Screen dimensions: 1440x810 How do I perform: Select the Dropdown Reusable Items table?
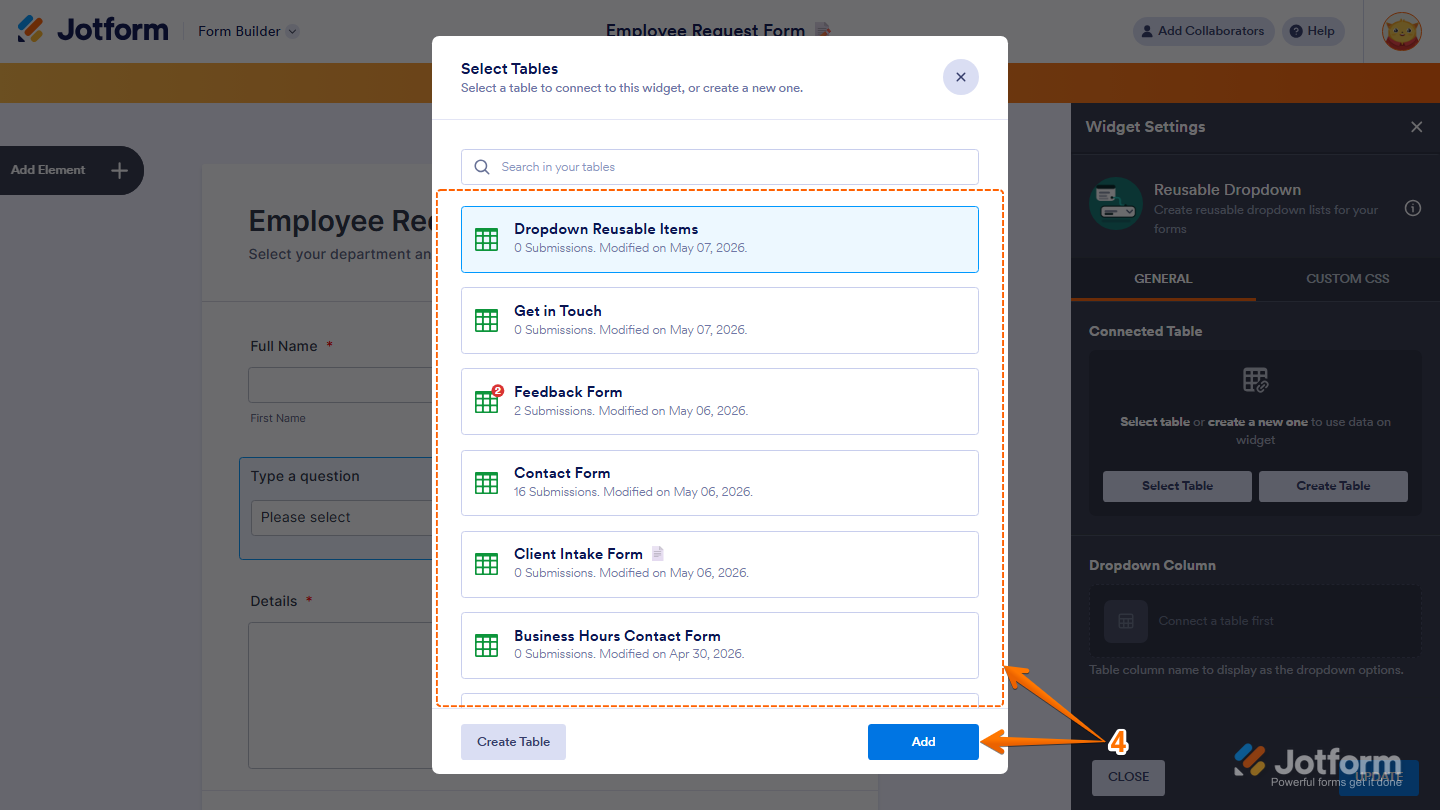pyautogui.click(x=719, y=239)
